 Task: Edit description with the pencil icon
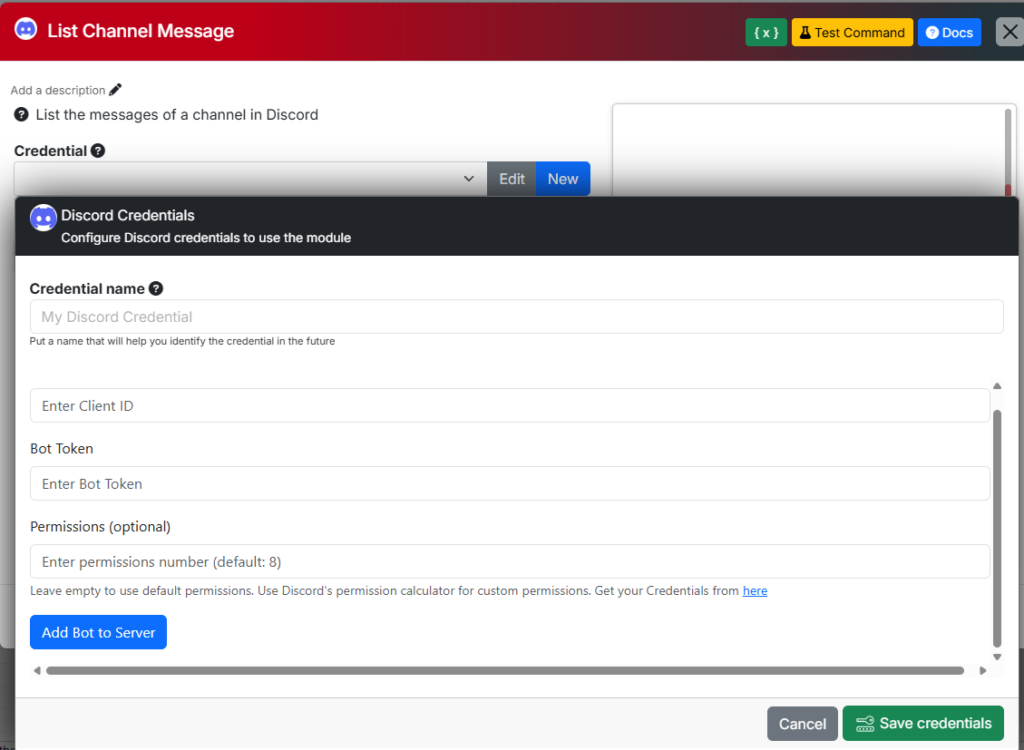[116, 90]
